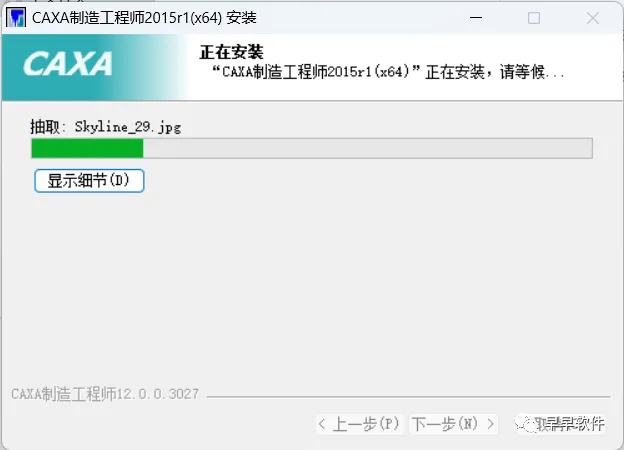Click the CAXA logo banner
Screen dimensions: 624x450
[x=95, y=67]
